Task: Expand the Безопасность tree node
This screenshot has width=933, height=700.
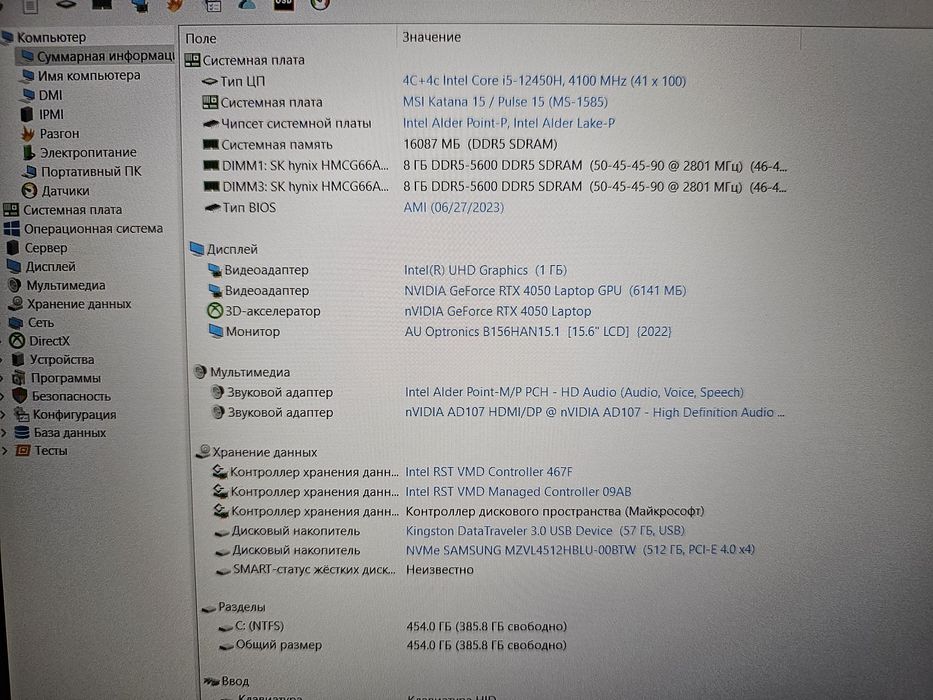Action: coord(3,396)
